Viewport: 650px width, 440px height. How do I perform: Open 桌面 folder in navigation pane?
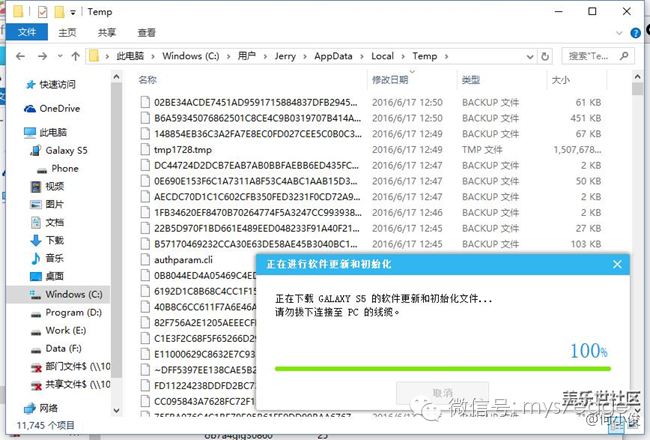(x=47, y=276)
